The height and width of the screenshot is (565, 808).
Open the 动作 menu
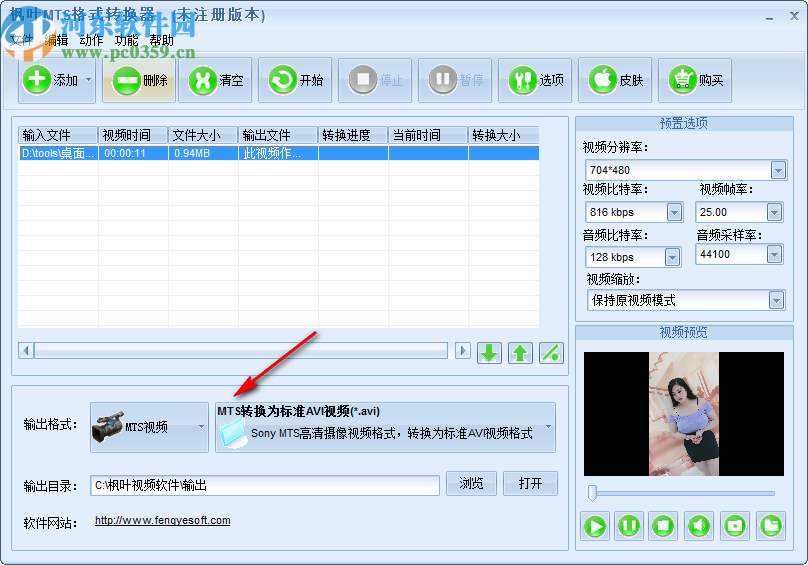pos(91,40)
